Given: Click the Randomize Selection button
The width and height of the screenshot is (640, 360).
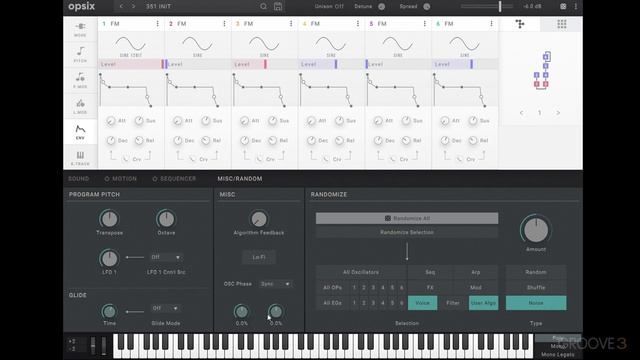Looking at the screenshot, I should [x=407, y=232].
